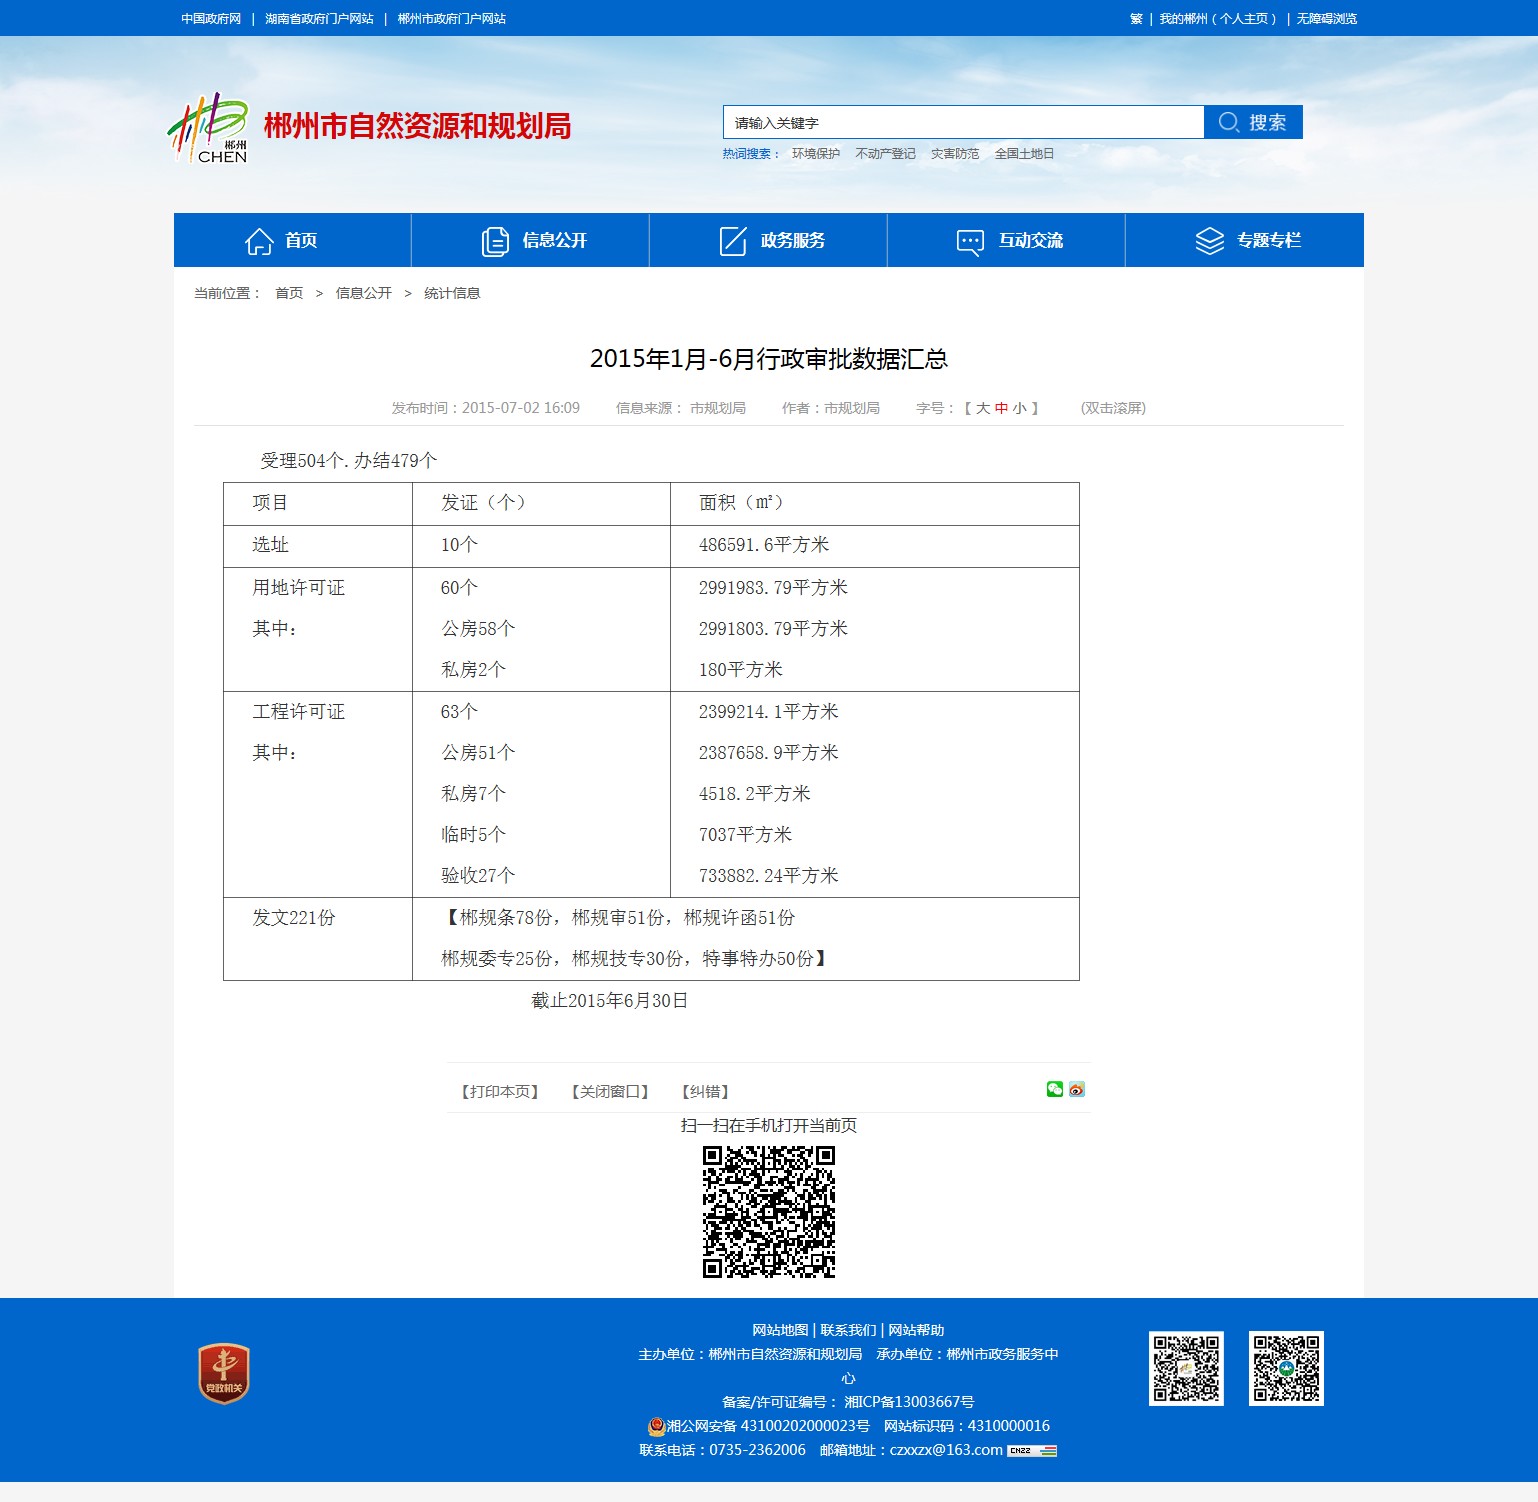Select hot search term 环境保护
This screenshot has width=1538, height=1502.
(x=816, y=154)
